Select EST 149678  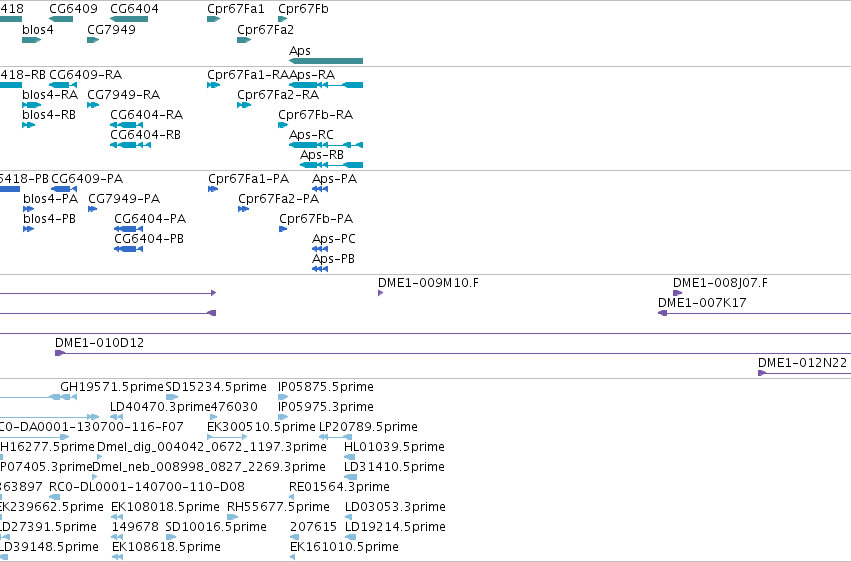point(118,538)
